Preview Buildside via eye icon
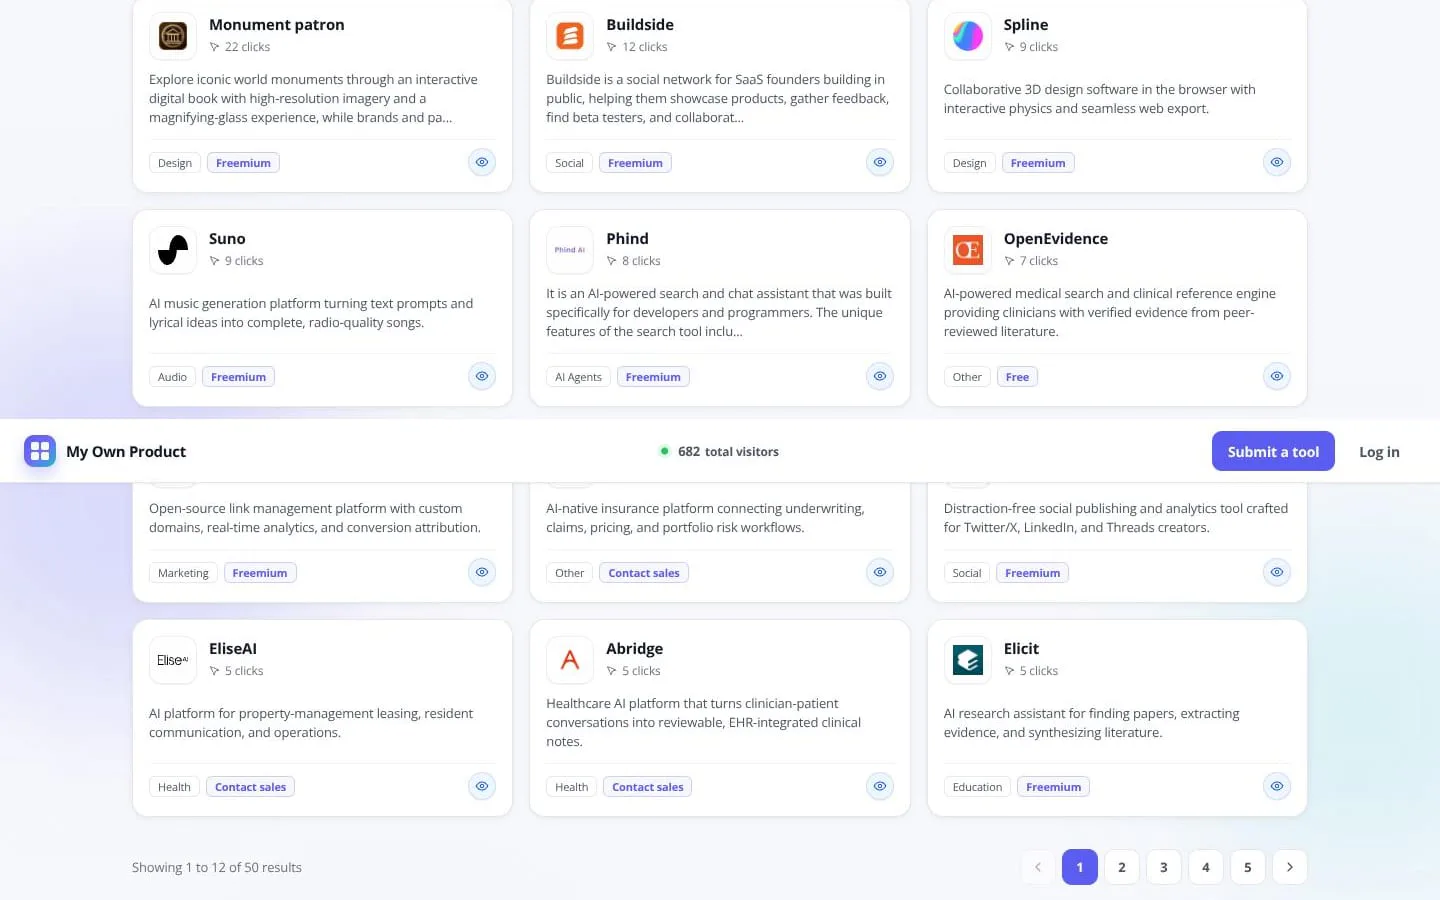The height and width of the screenshot is (900, 1440). coord(880,162)
